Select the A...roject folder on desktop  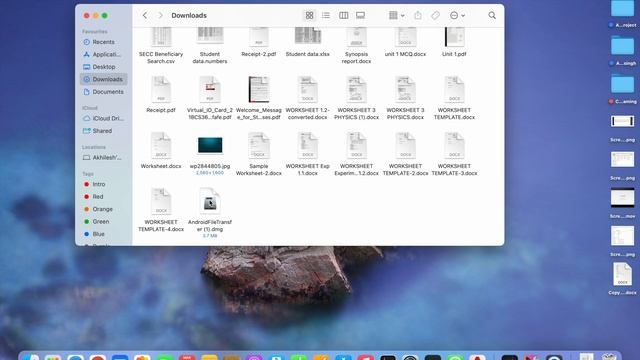622,13
